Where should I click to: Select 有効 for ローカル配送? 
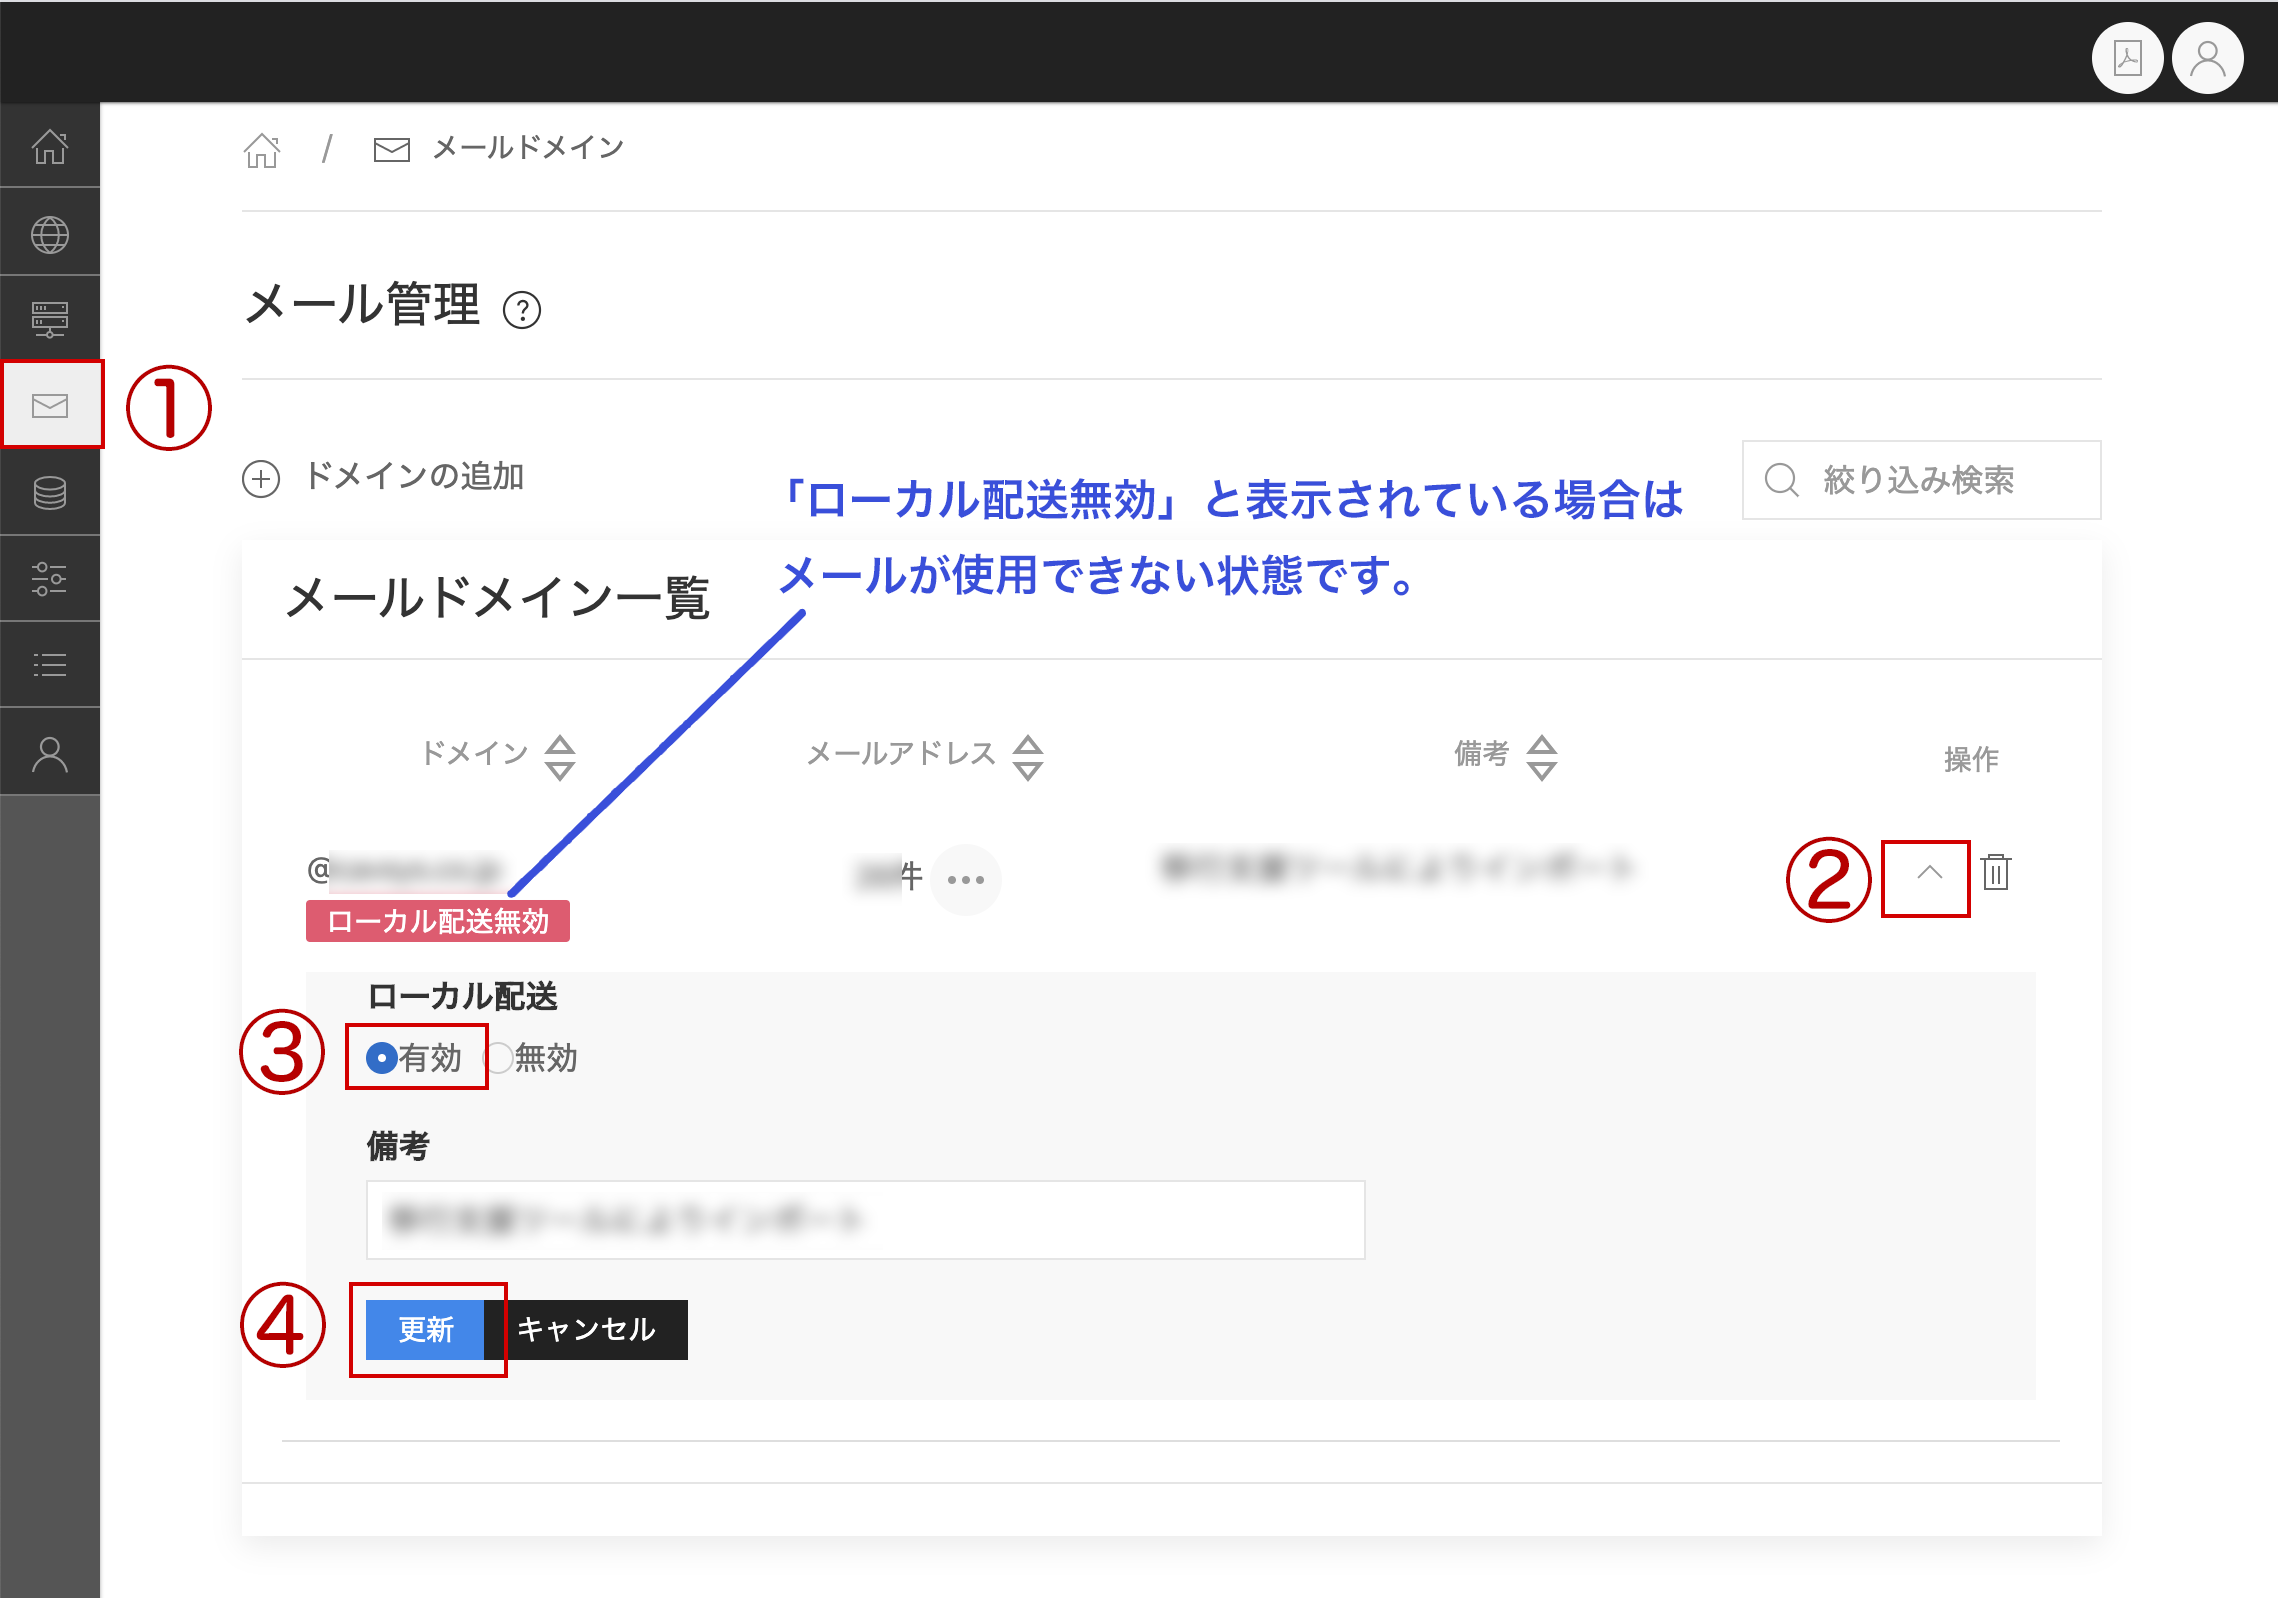[381, 1057]
